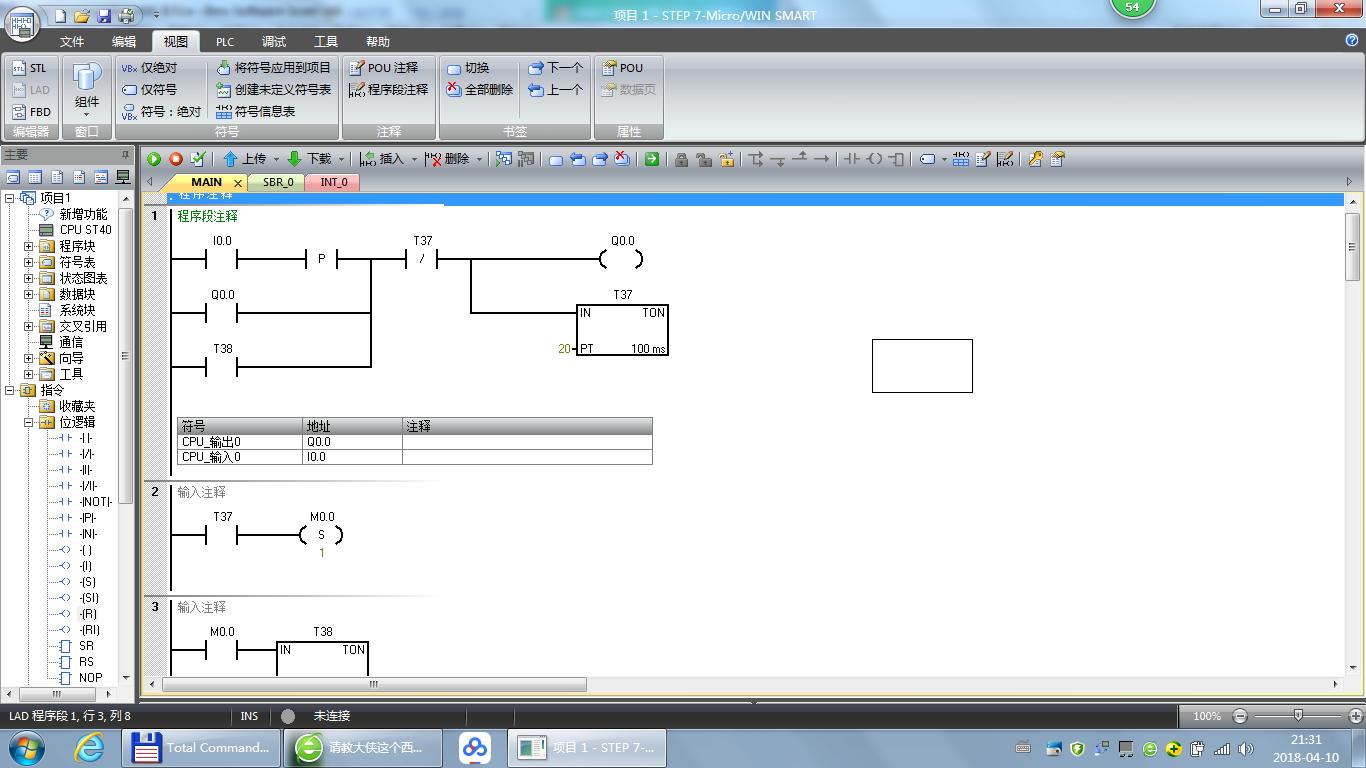The height and width of the screenshot is (768, 1366).
Task: Expand the 符号表 tree node
Action: pyautogui.click(x=29, y=262)
